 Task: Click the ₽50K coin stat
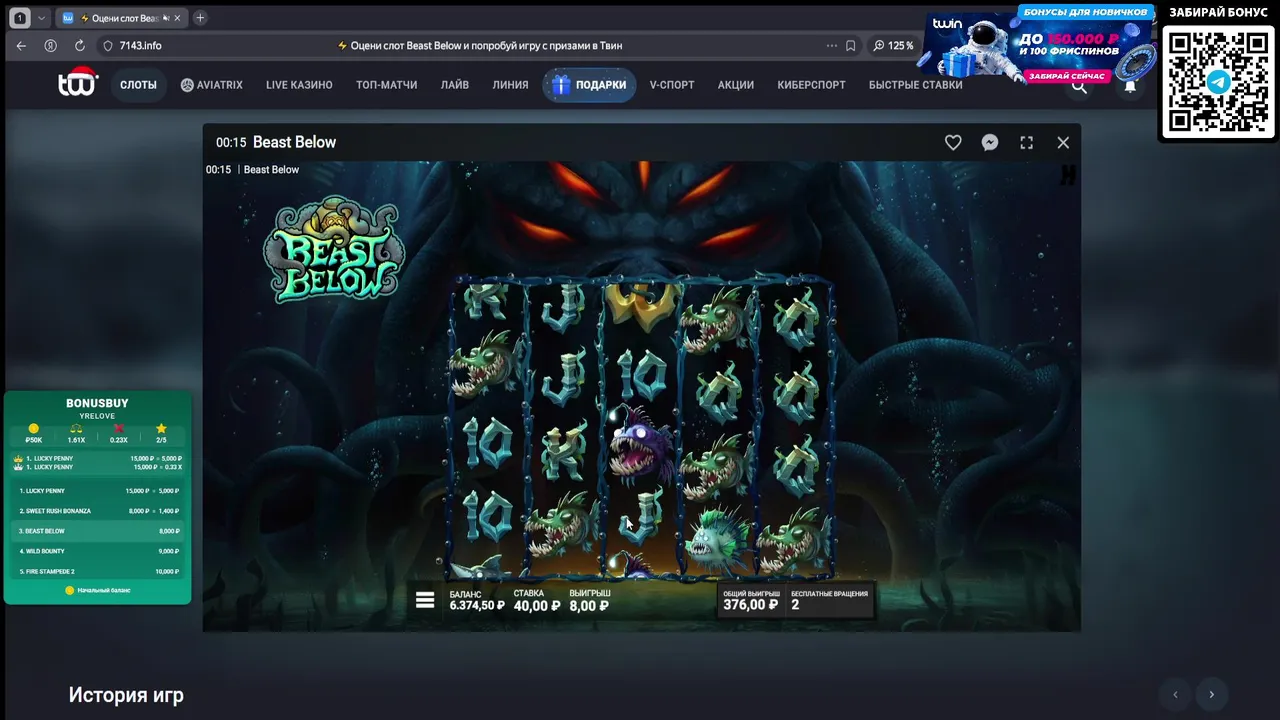pos(34,434)
